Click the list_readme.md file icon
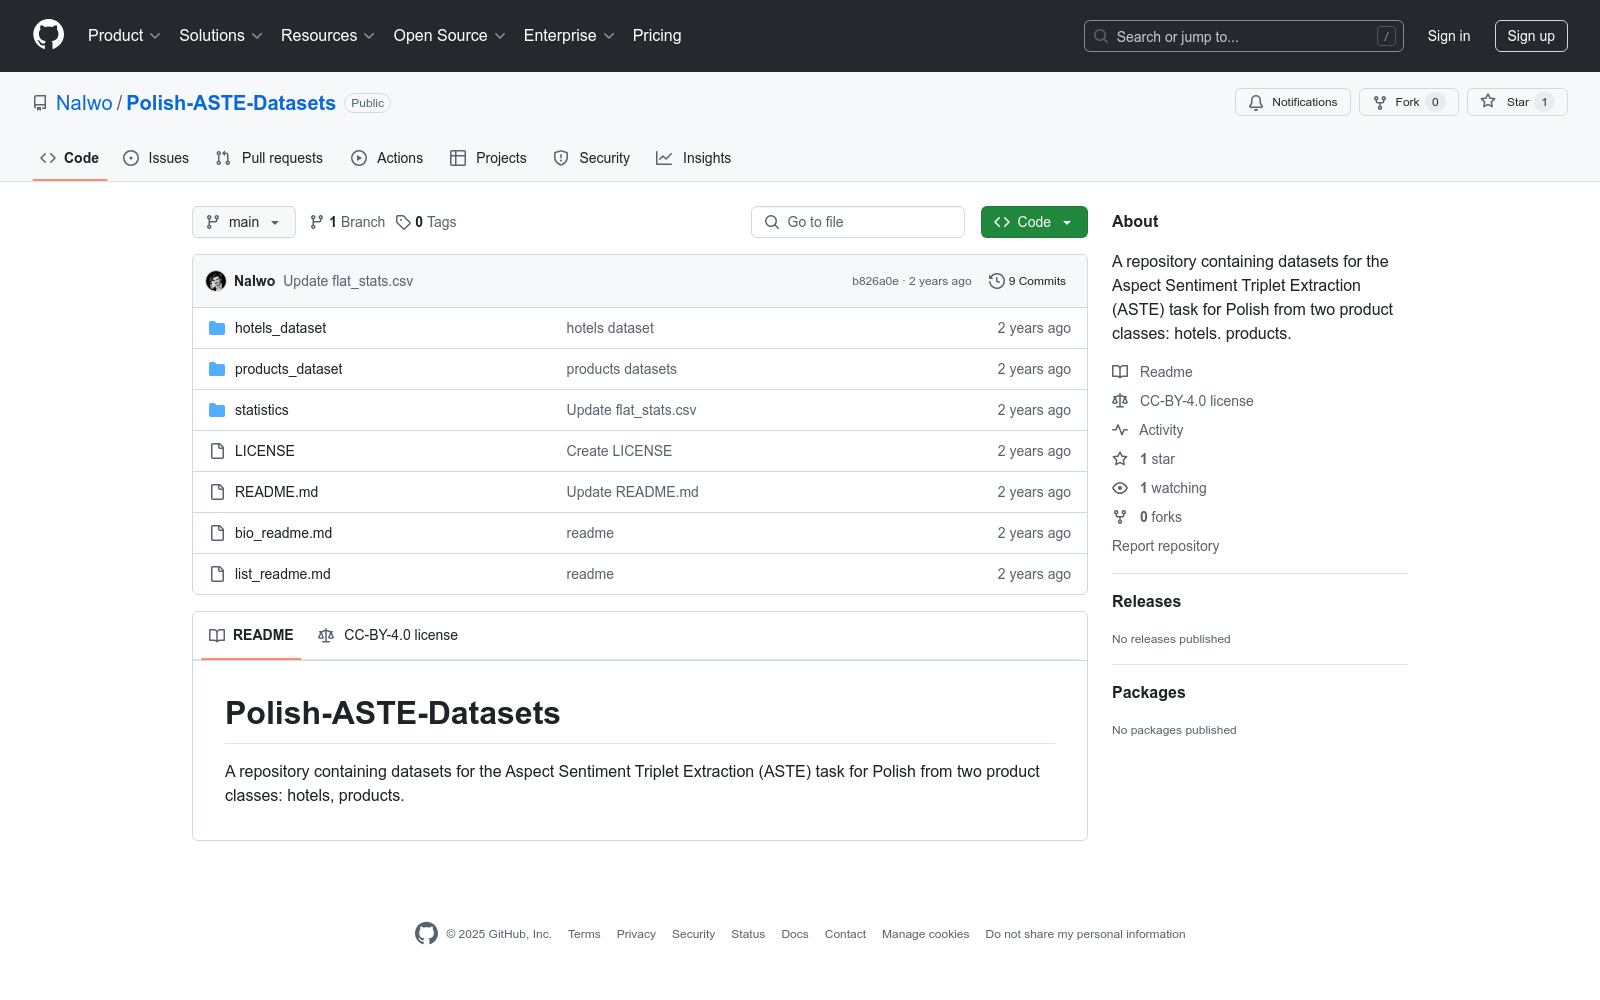Screen dimensions: 1600x1000 217,574
